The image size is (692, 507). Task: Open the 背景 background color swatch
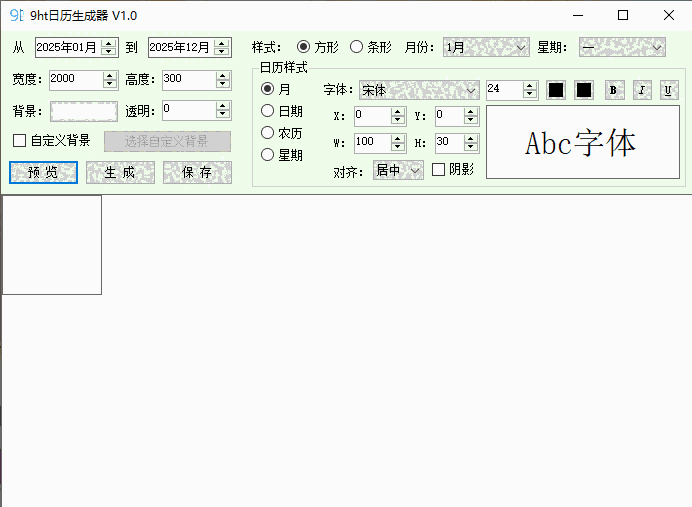pyautogui.click(x=84, y=111)
